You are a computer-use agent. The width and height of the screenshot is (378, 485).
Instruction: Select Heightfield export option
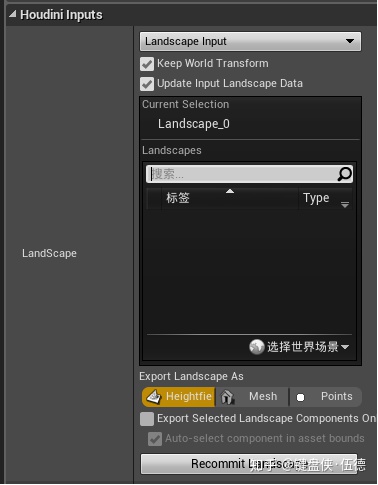tap(179, 397)
